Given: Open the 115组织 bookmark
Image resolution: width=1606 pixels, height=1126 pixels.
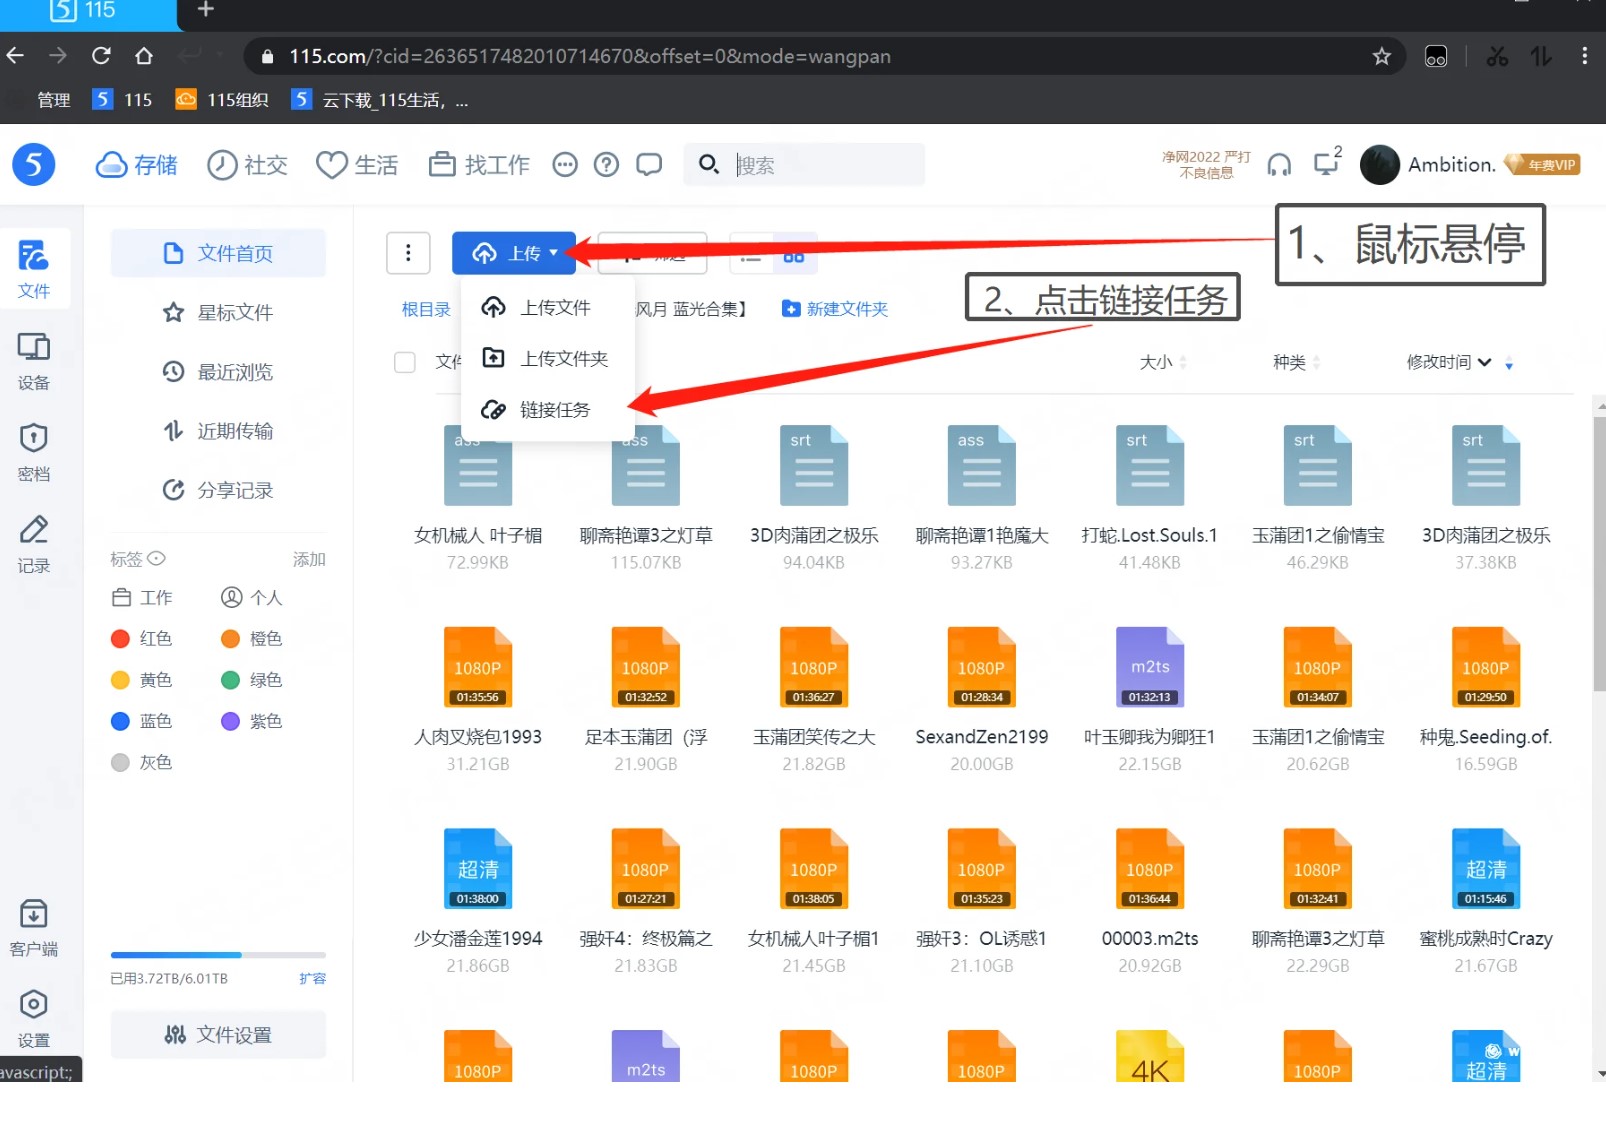Looking at the screenshot, I should pyautogui.click(x=222, y=100).
